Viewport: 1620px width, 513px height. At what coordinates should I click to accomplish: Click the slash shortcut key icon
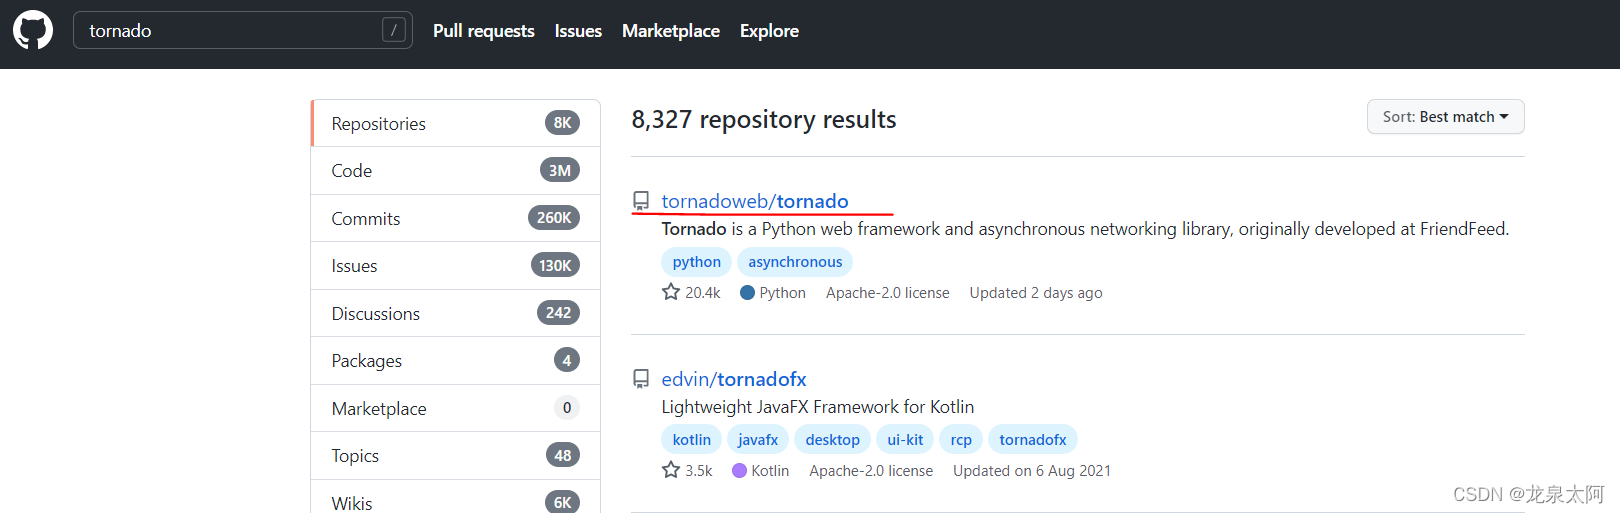[x=394, y=30]
